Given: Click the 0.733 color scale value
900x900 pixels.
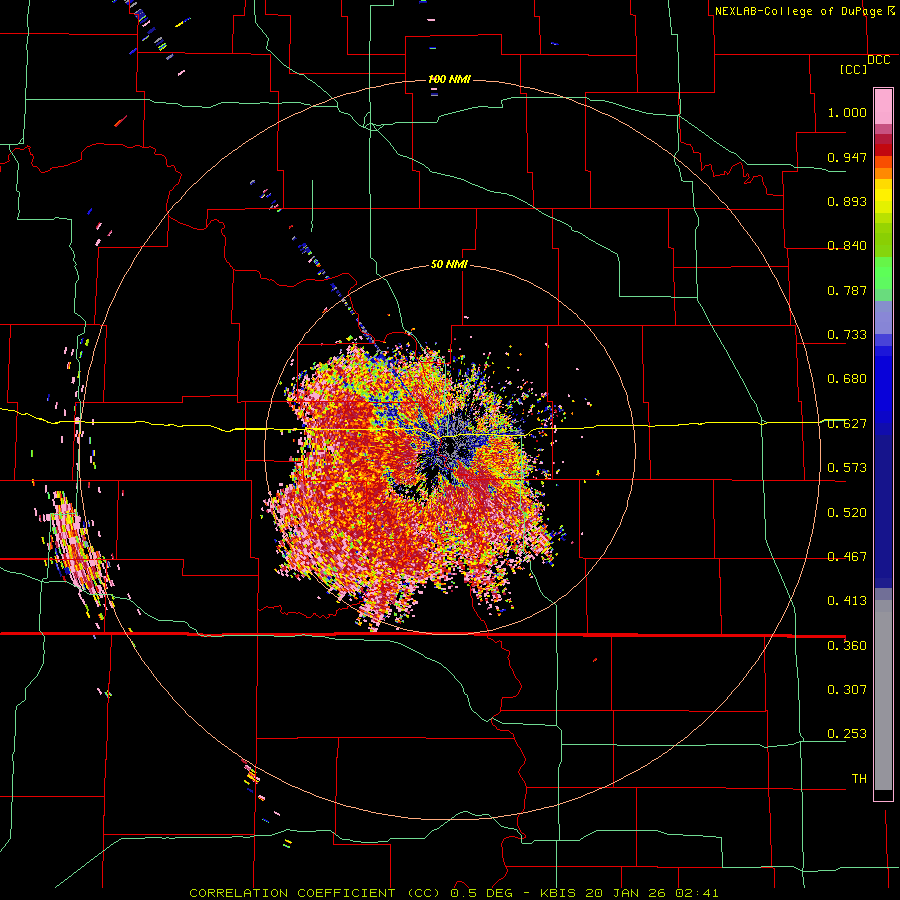Looking at the screenshot, I should [x=847, y=335].
